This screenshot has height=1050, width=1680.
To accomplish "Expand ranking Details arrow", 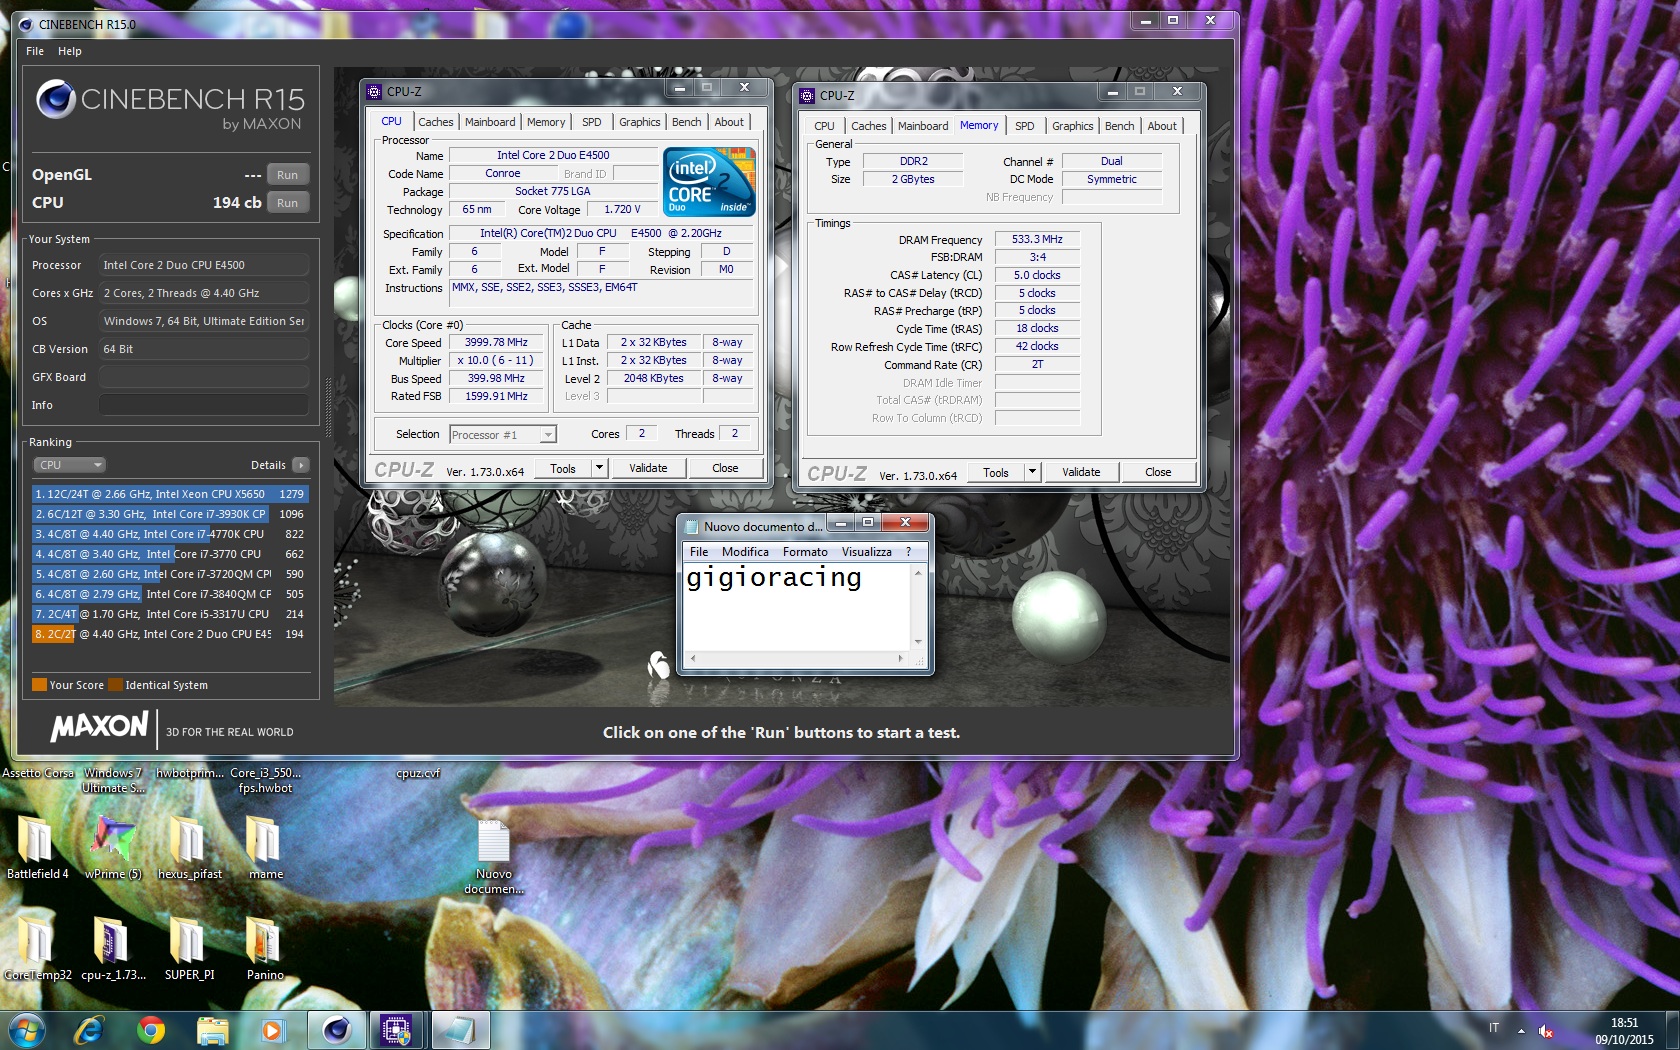I will pos(301,465).
